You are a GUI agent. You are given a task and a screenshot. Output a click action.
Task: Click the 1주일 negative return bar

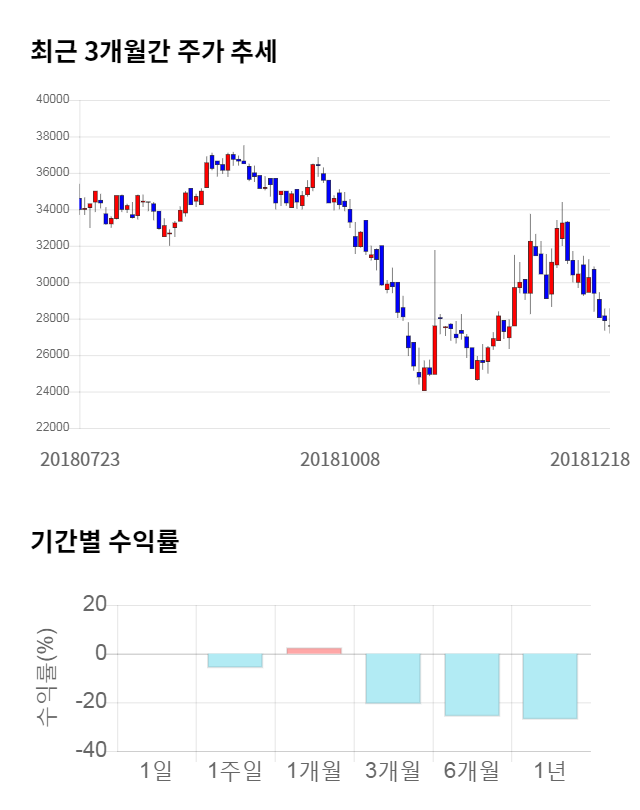coord(235,660)
